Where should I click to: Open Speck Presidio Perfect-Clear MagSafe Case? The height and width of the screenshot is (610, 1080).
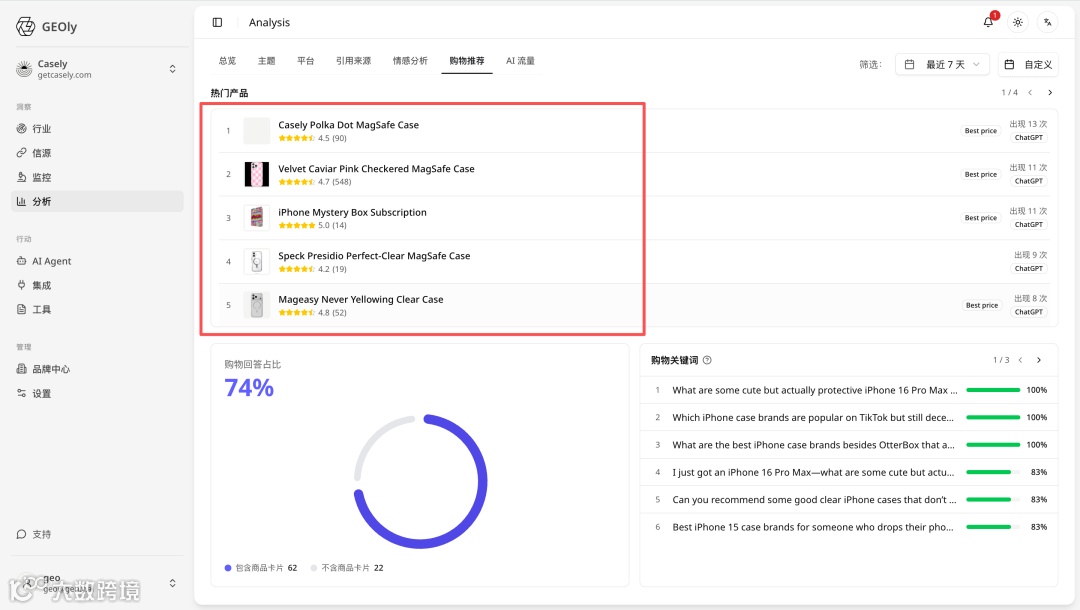point(374,255)
